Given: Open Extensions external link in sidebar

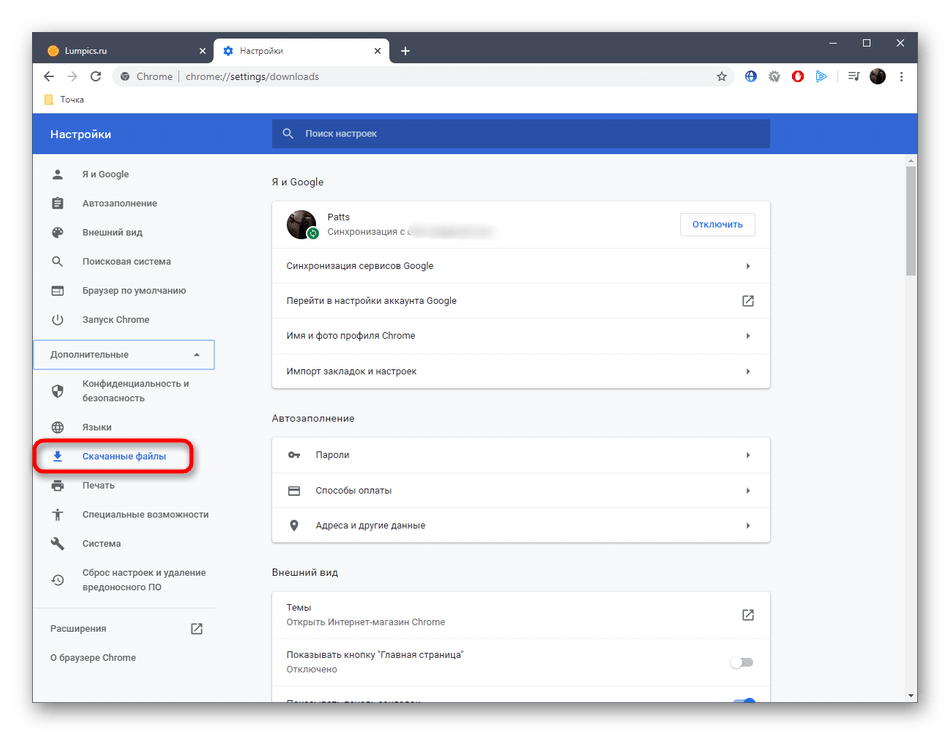Looking at the screenshot, I should 197,629.
